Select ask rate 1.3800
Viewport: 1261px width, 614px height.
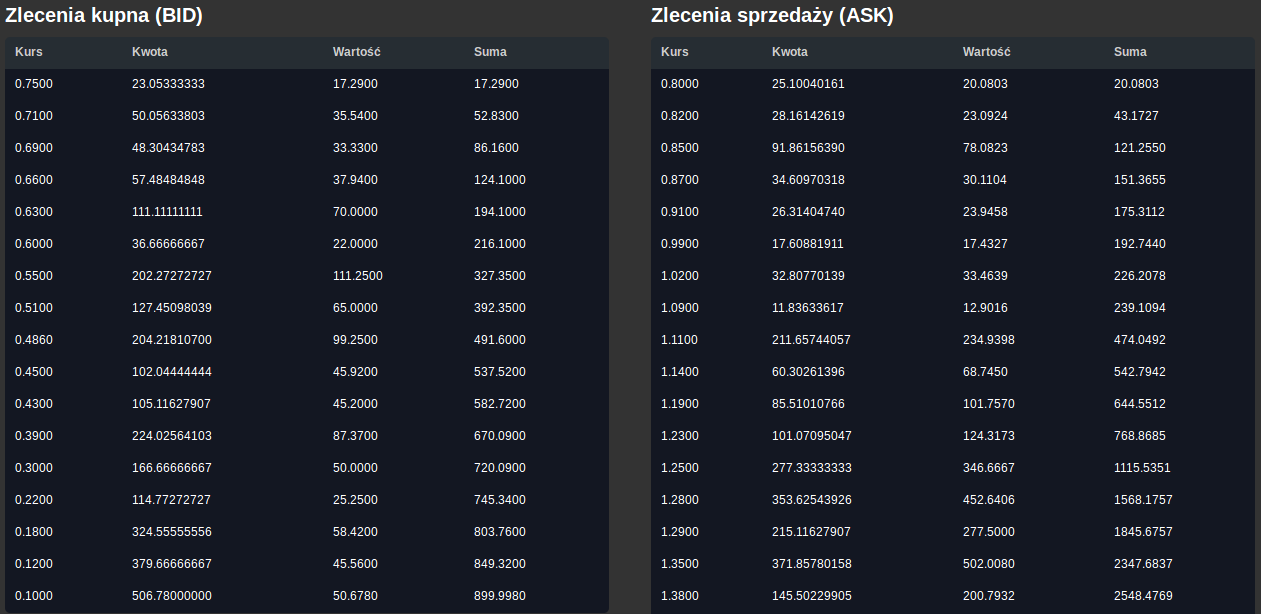[680, 596]
